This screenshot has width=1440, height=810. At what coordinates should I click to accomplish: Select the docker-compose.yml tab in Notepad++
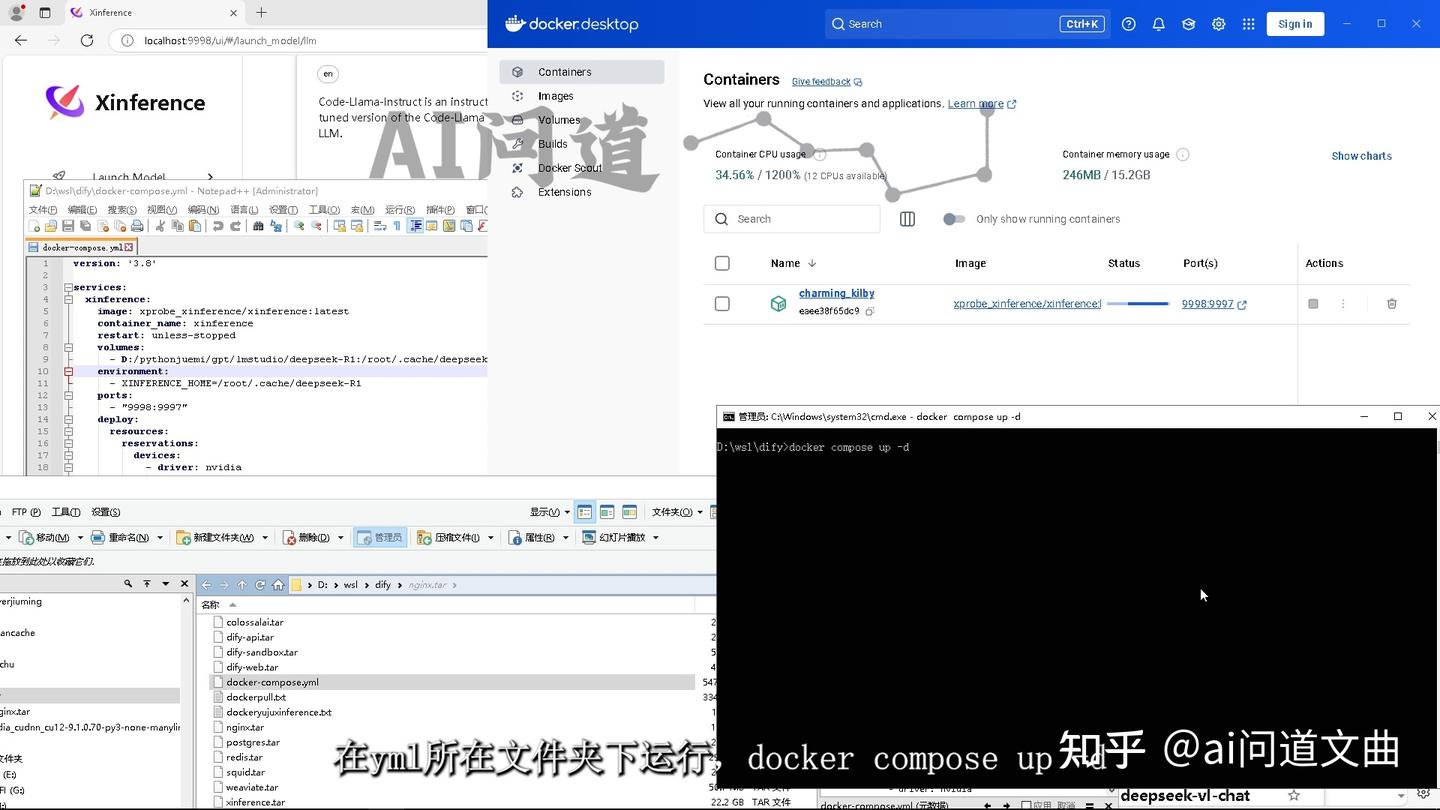pyautogui.click(x=80, y=247)
